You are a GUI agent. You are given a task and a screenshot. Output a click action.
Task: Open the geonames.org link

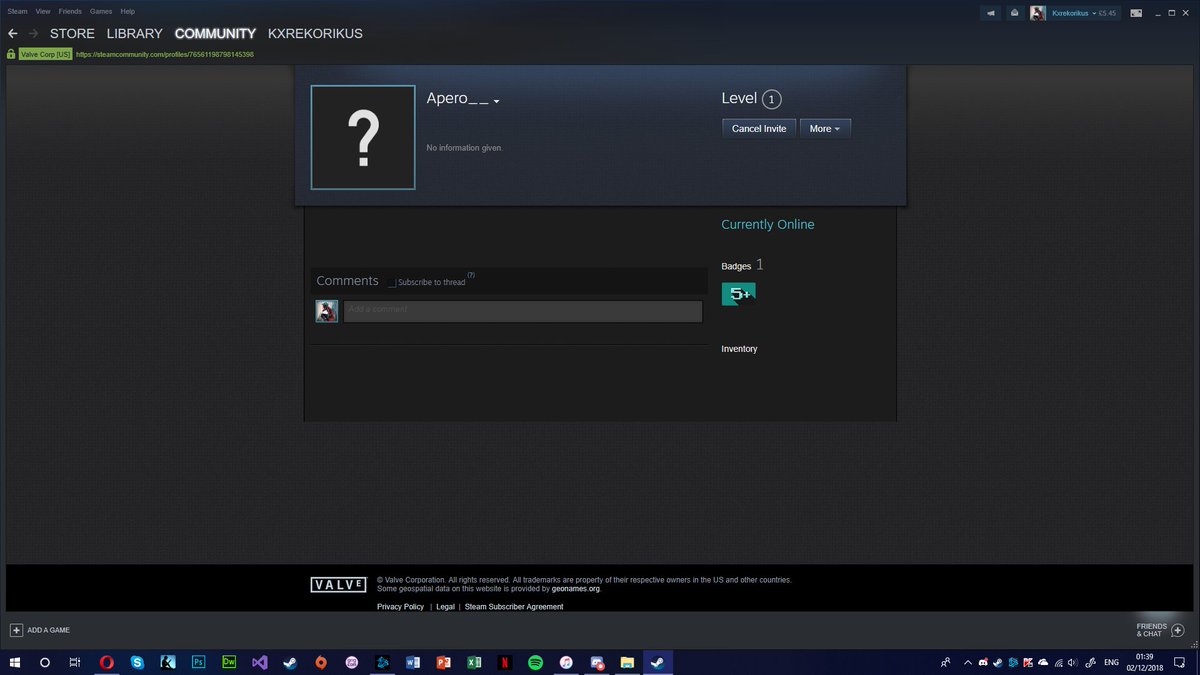(x=576, y=589)
